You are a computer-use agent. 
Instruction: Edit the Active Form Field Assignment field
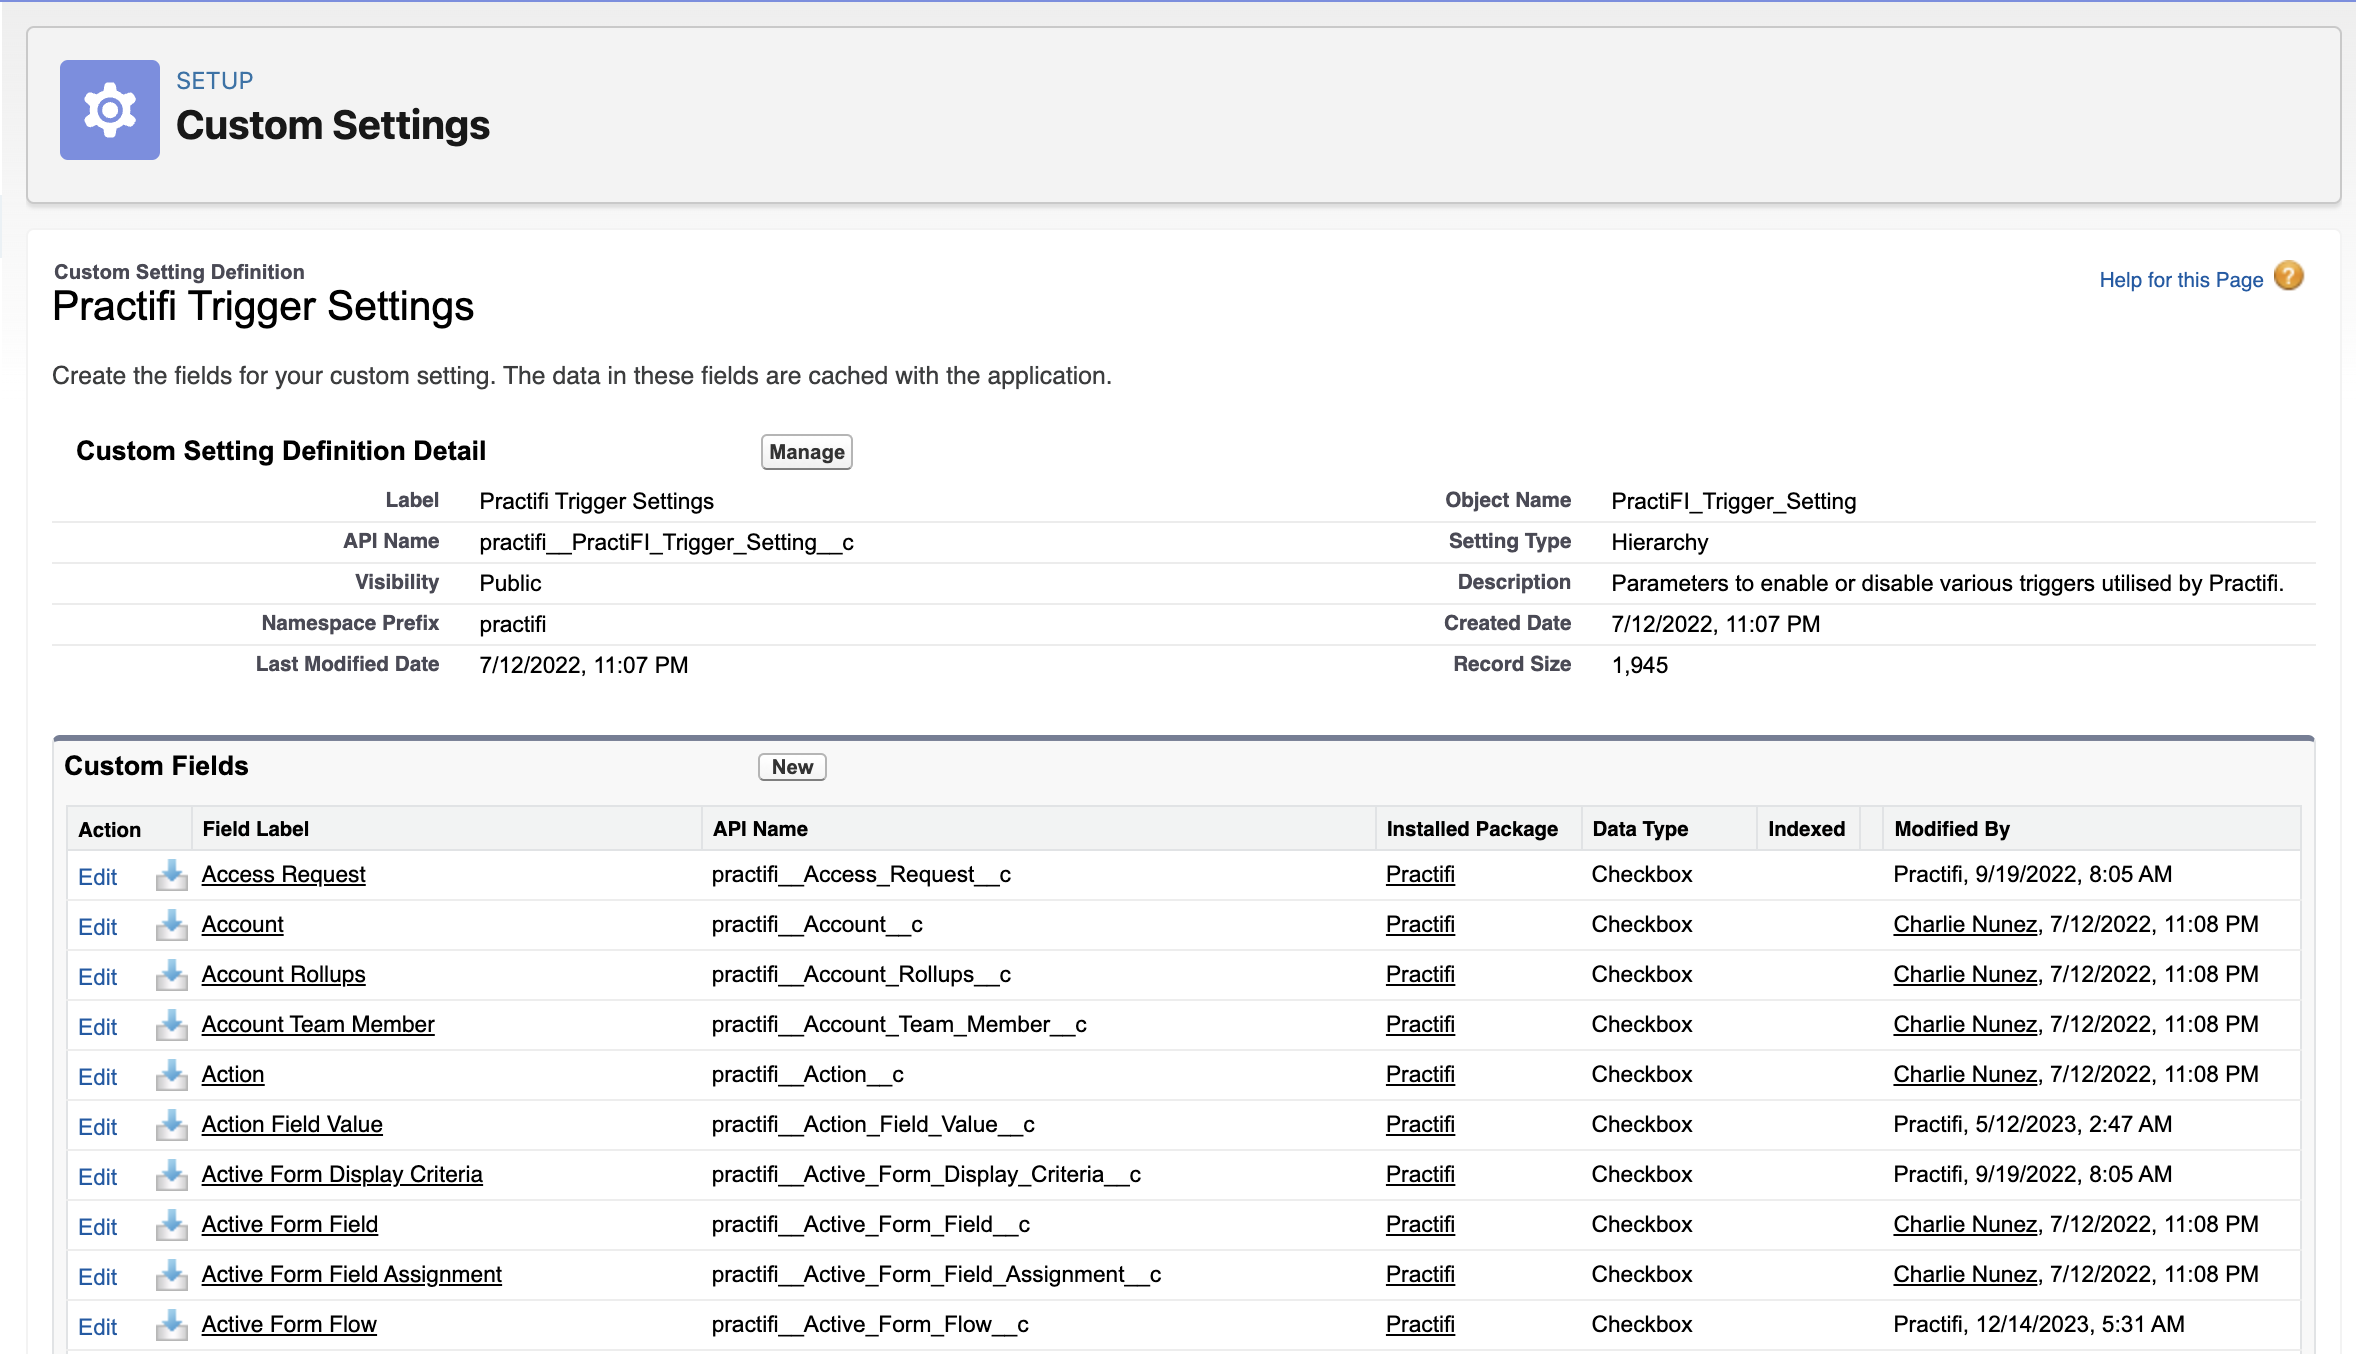[x=98, y=1277]
